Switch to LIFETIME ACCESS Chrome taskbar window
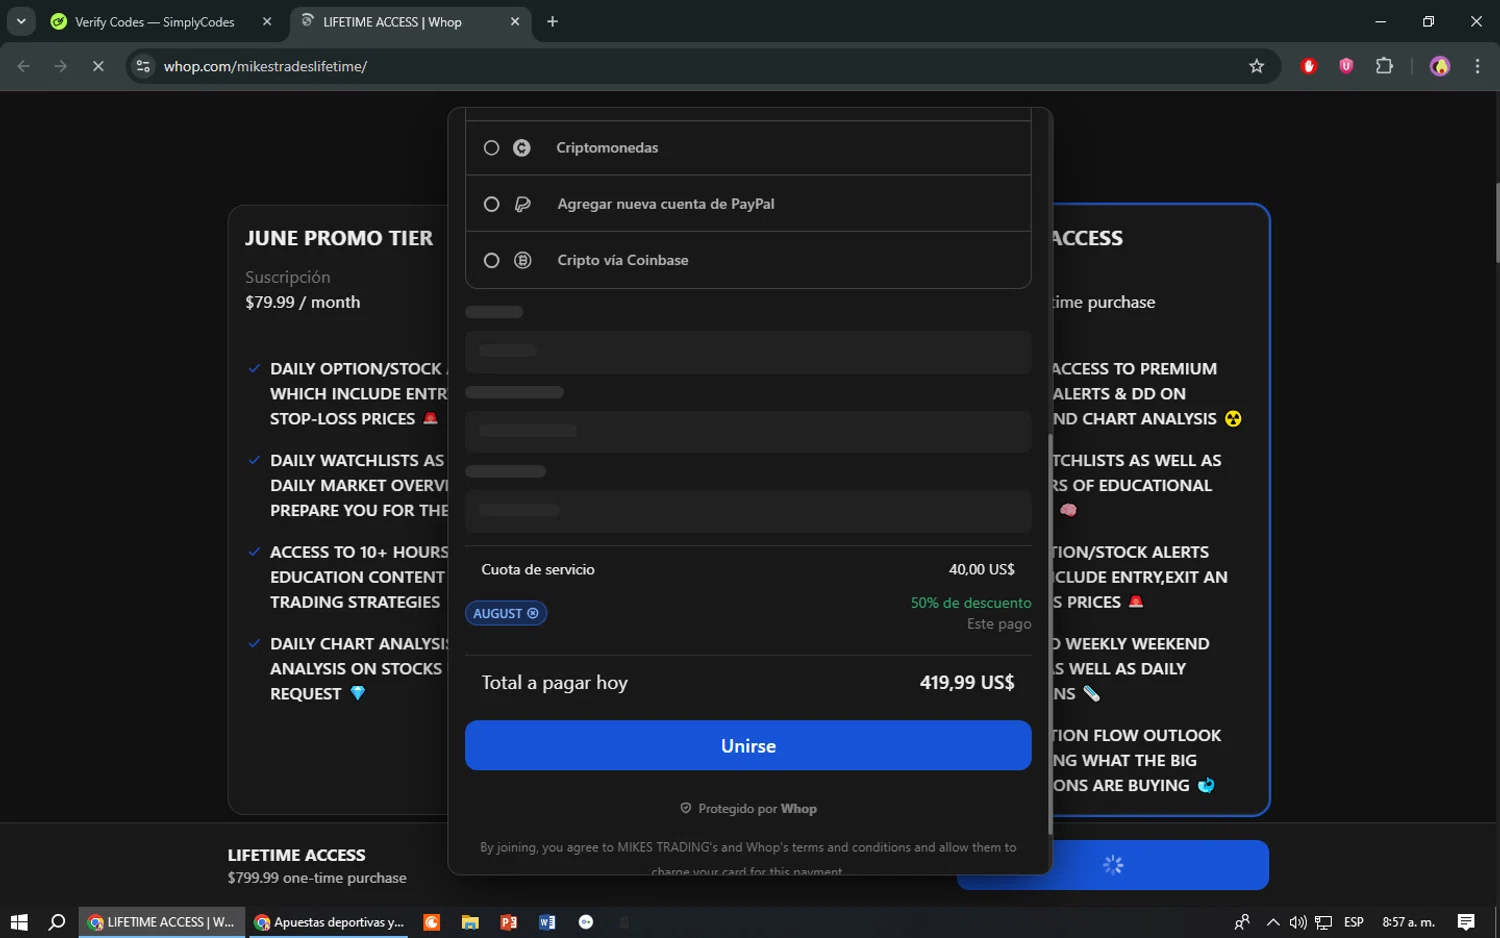The image size is (1500, 938). [x=161, y=922]
